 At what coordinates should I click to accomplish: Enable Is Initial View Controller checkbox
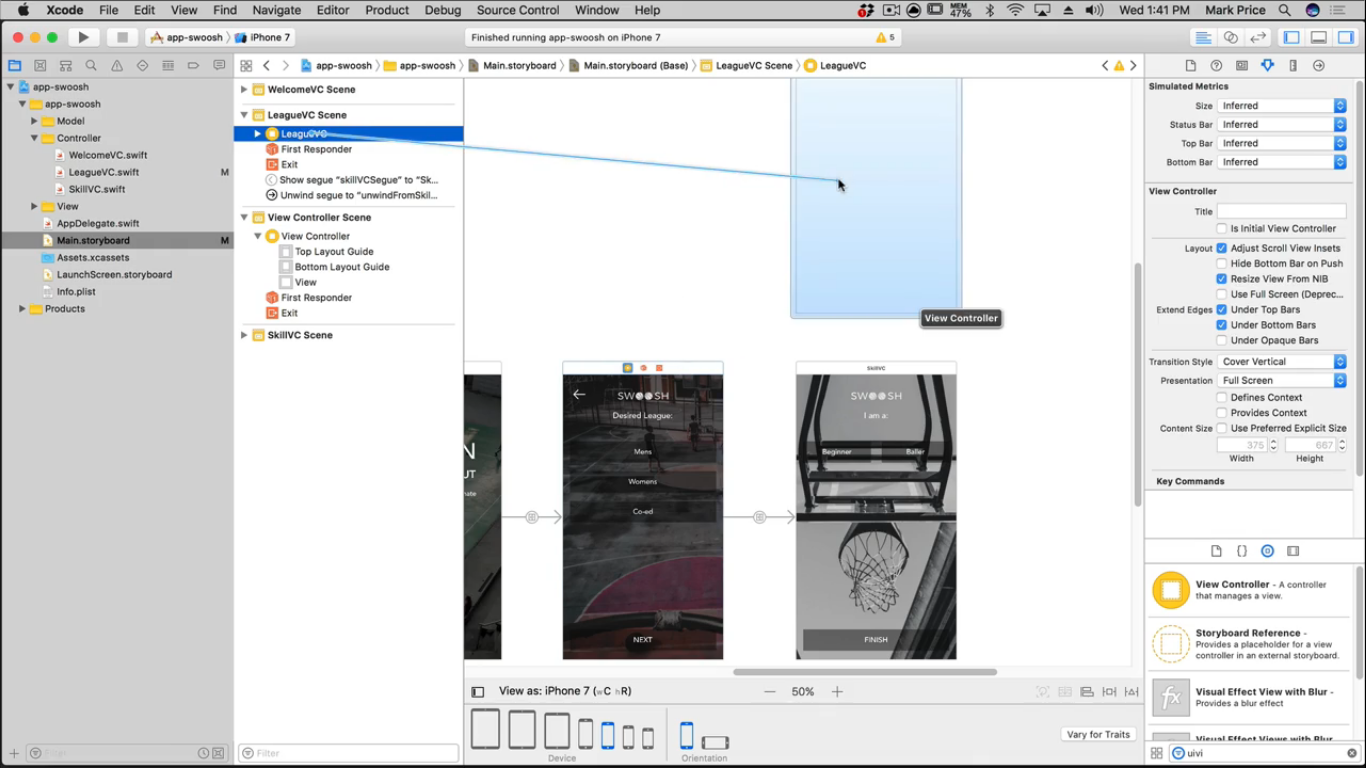click(x=1221, y=229)
